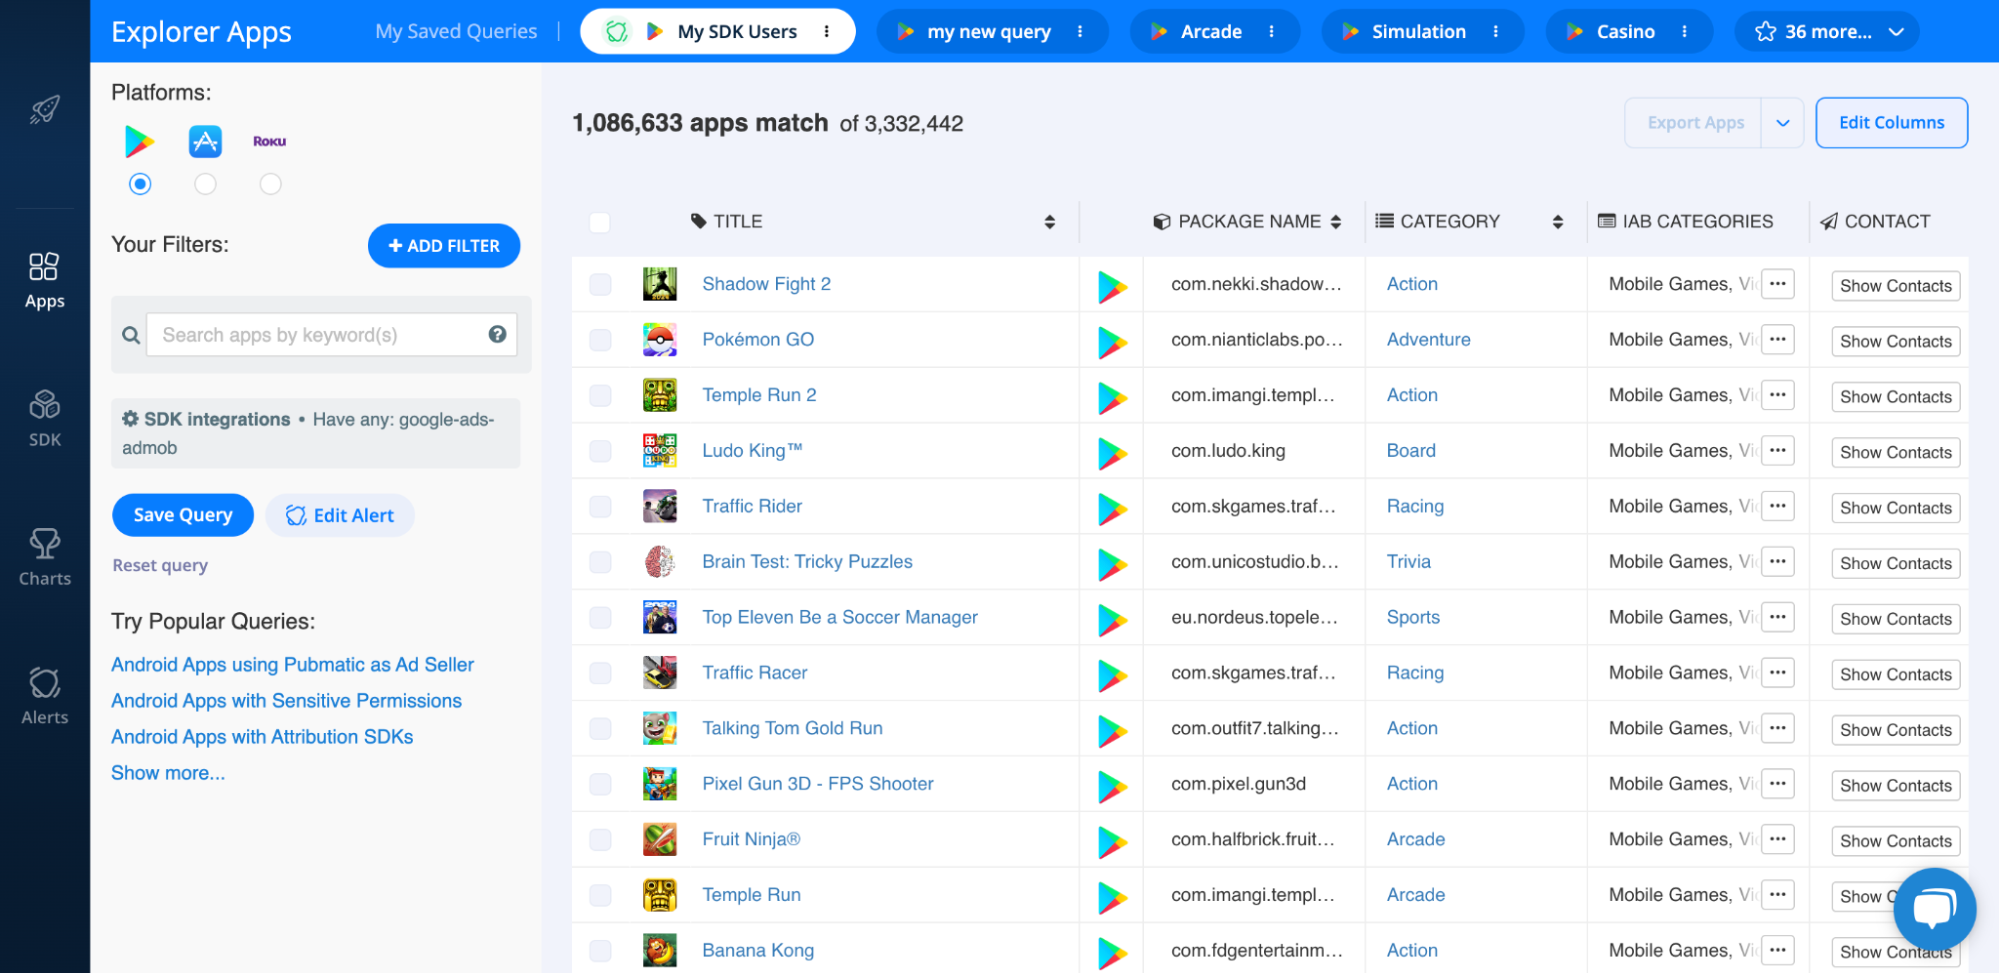Show contacts for Ludo King
The image size is (1999, 974).
point(1896,452)
